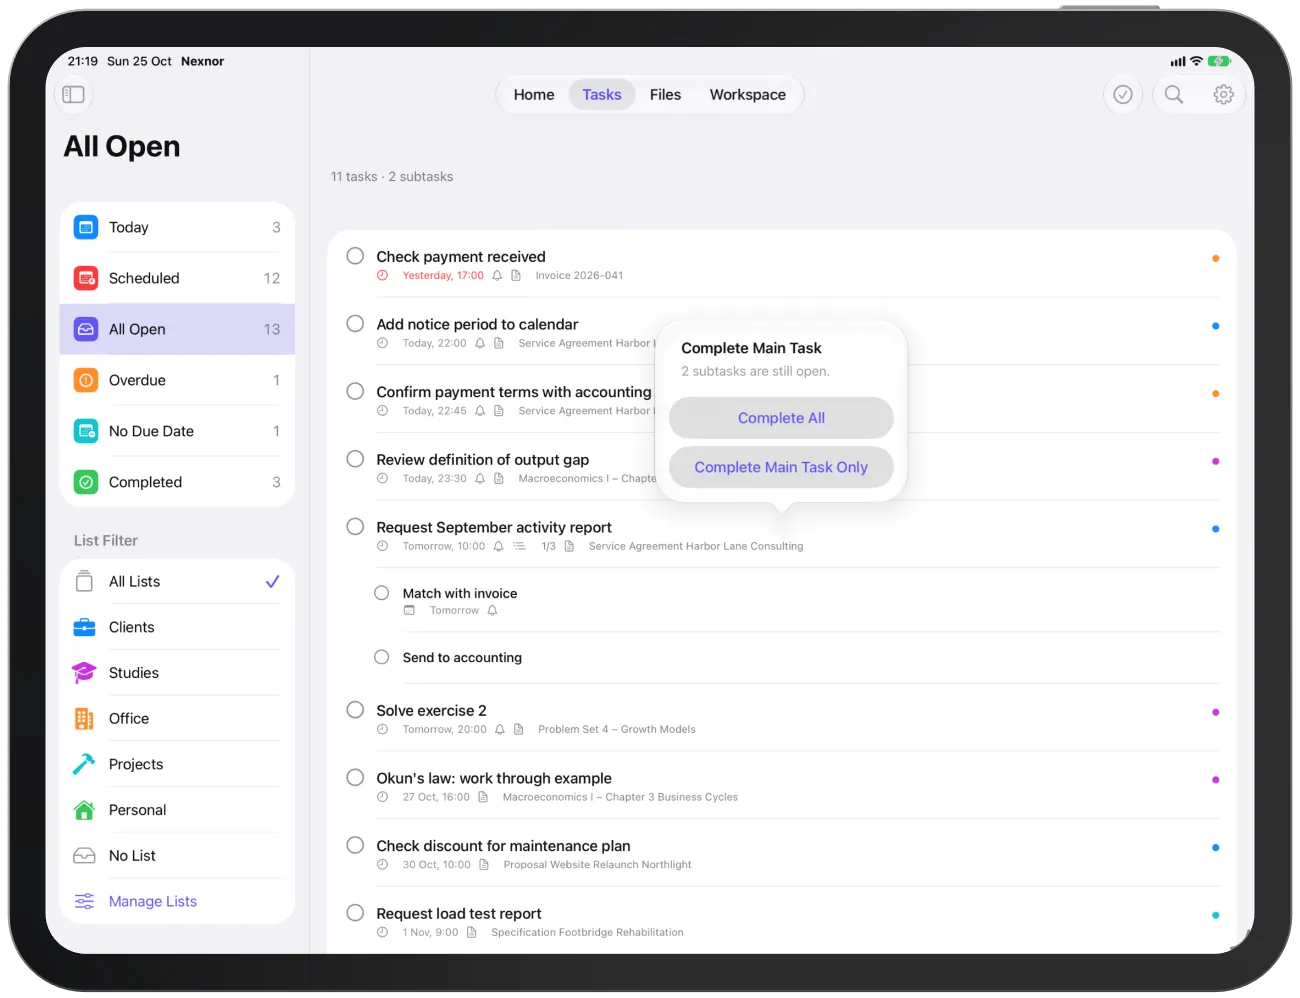The height and width of the screenshot is (998, 1300).
Task: Open the Problem Set 4 – Growth Models note
Action: click(617, 730)
